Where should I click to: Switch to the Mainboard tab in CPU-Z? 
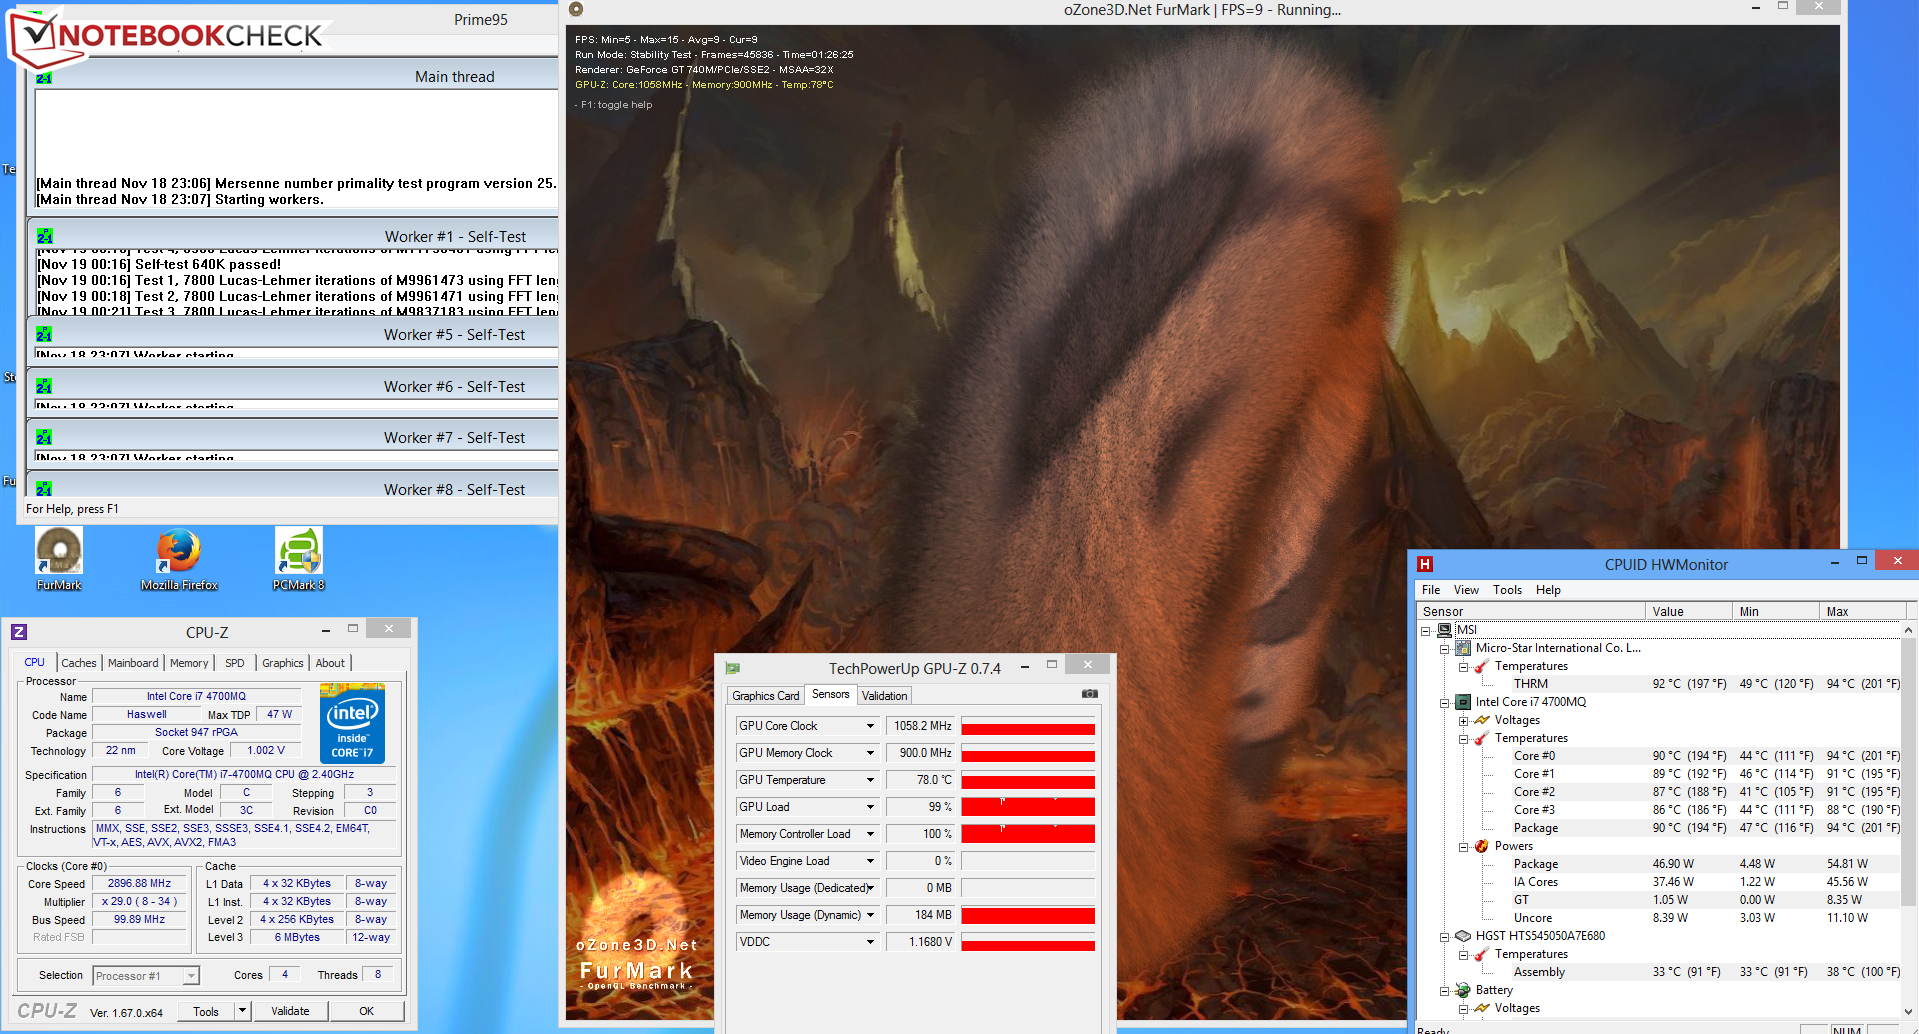133,663
